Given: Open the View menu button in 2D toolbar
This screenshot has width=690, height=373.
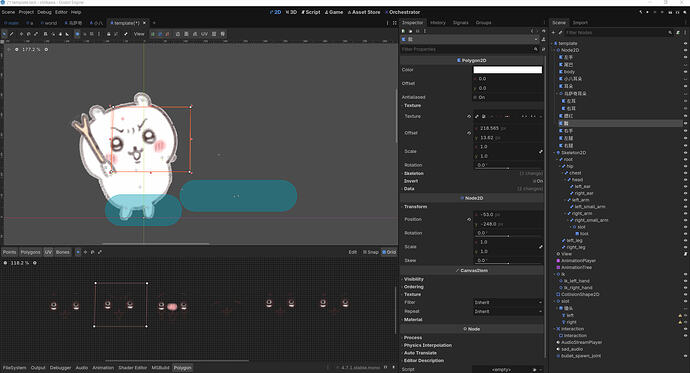Looking at the screenshot, I should (139, 34).
